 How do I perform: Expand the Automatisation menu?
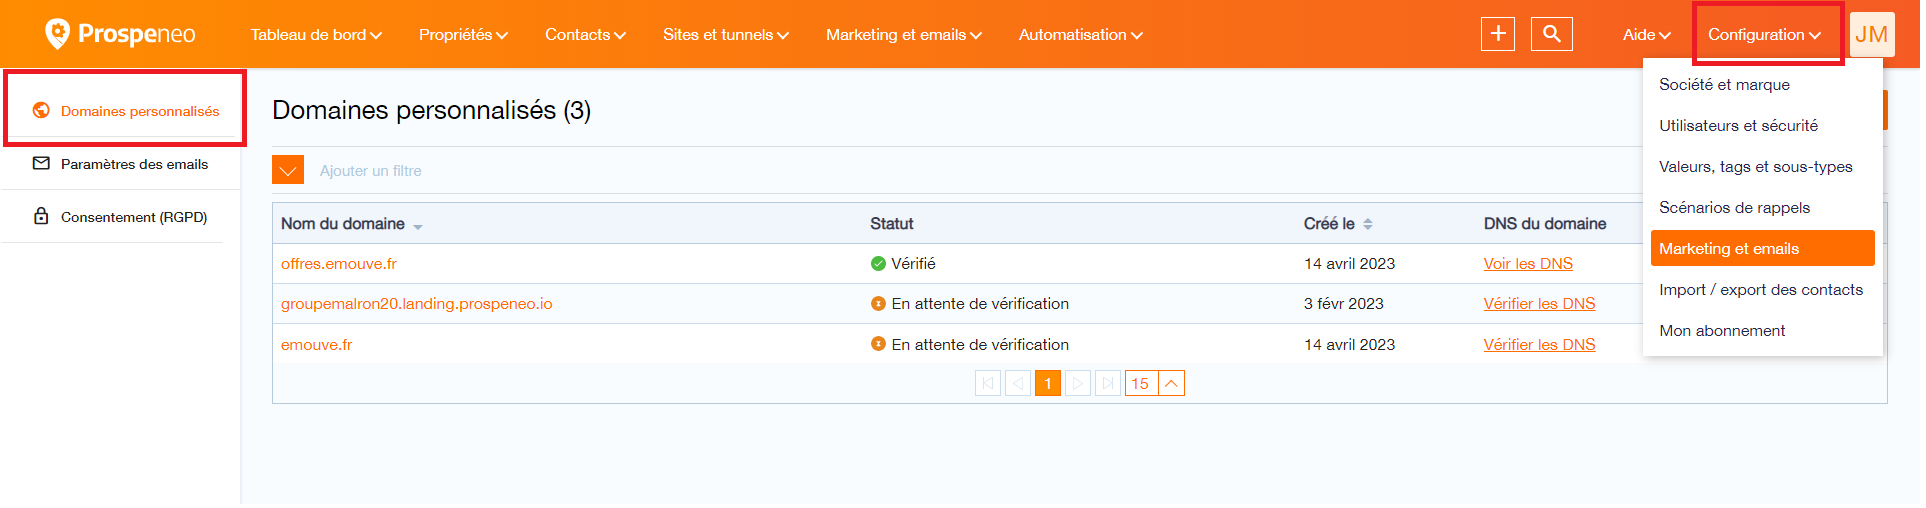coord(1080,34)
